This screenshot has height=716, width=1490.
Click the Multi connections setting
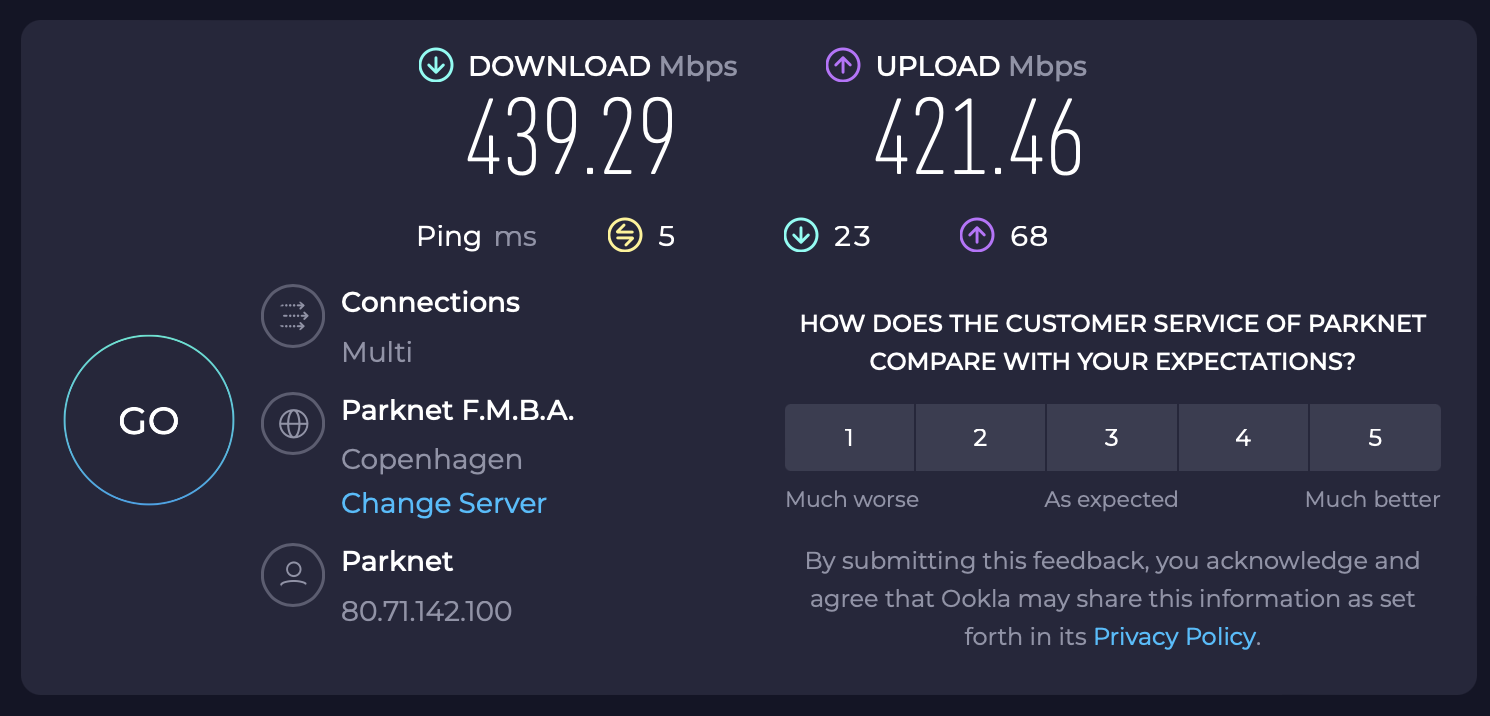coord(377,352)
